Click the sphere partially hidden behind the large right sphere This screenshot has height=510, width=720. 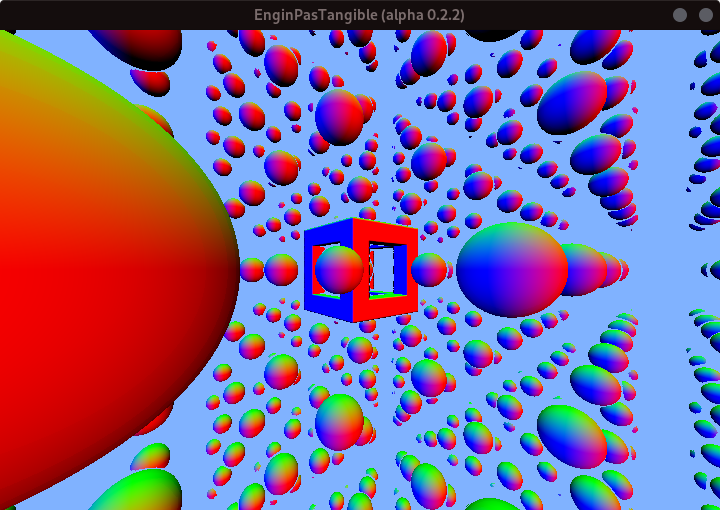(x=590, y=270)
